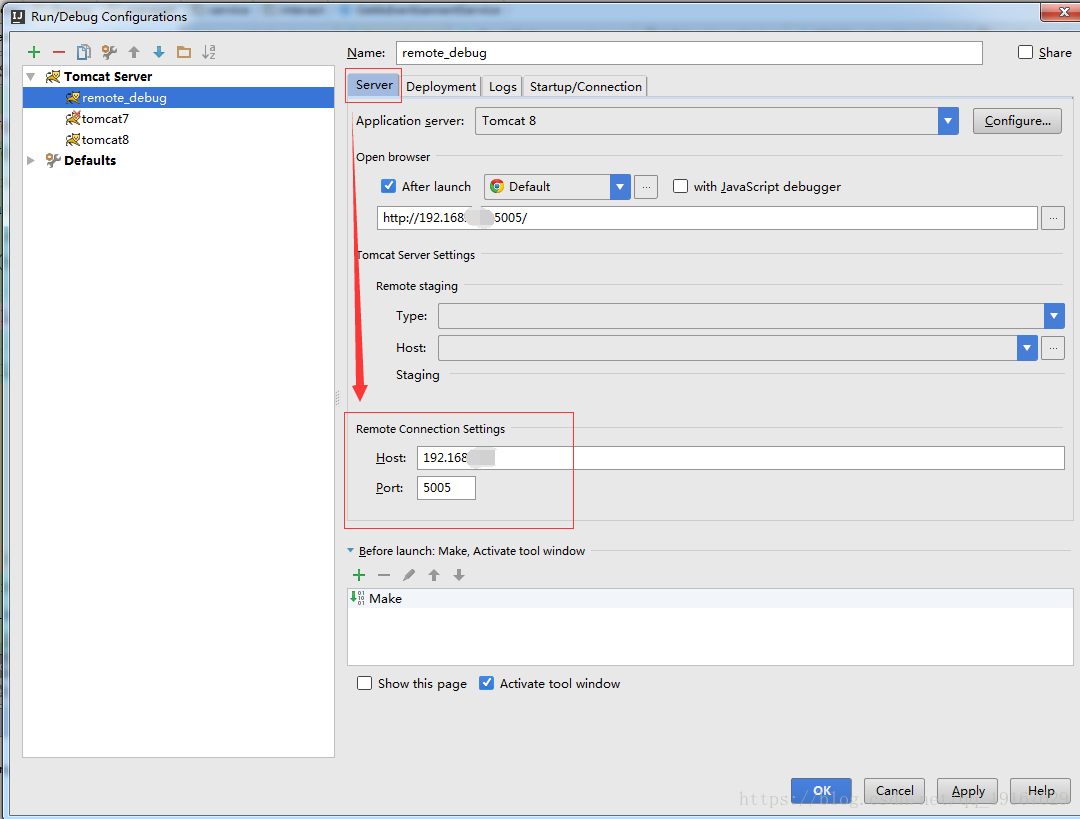This screenshot has height=819, width=1080.
Task: Disable the Activate tool window checkbox
Action: pyautogui.click(x=486, y=683)
